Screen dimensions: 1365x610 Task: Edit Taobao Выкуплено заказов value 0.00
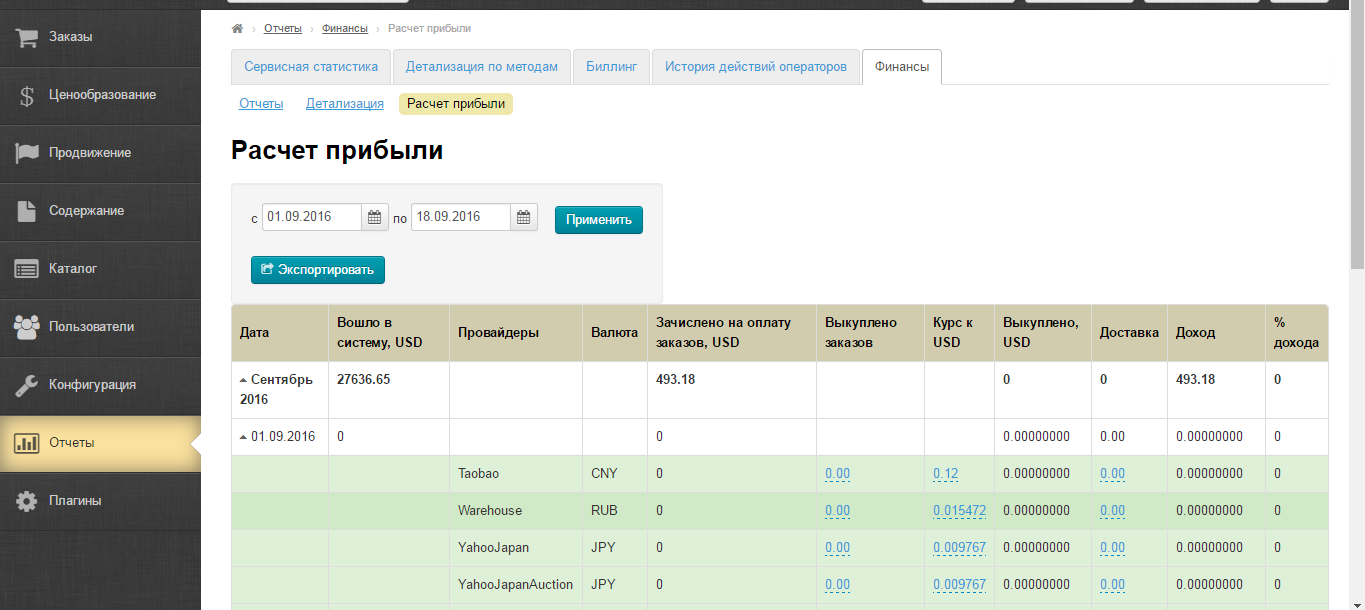838,474
